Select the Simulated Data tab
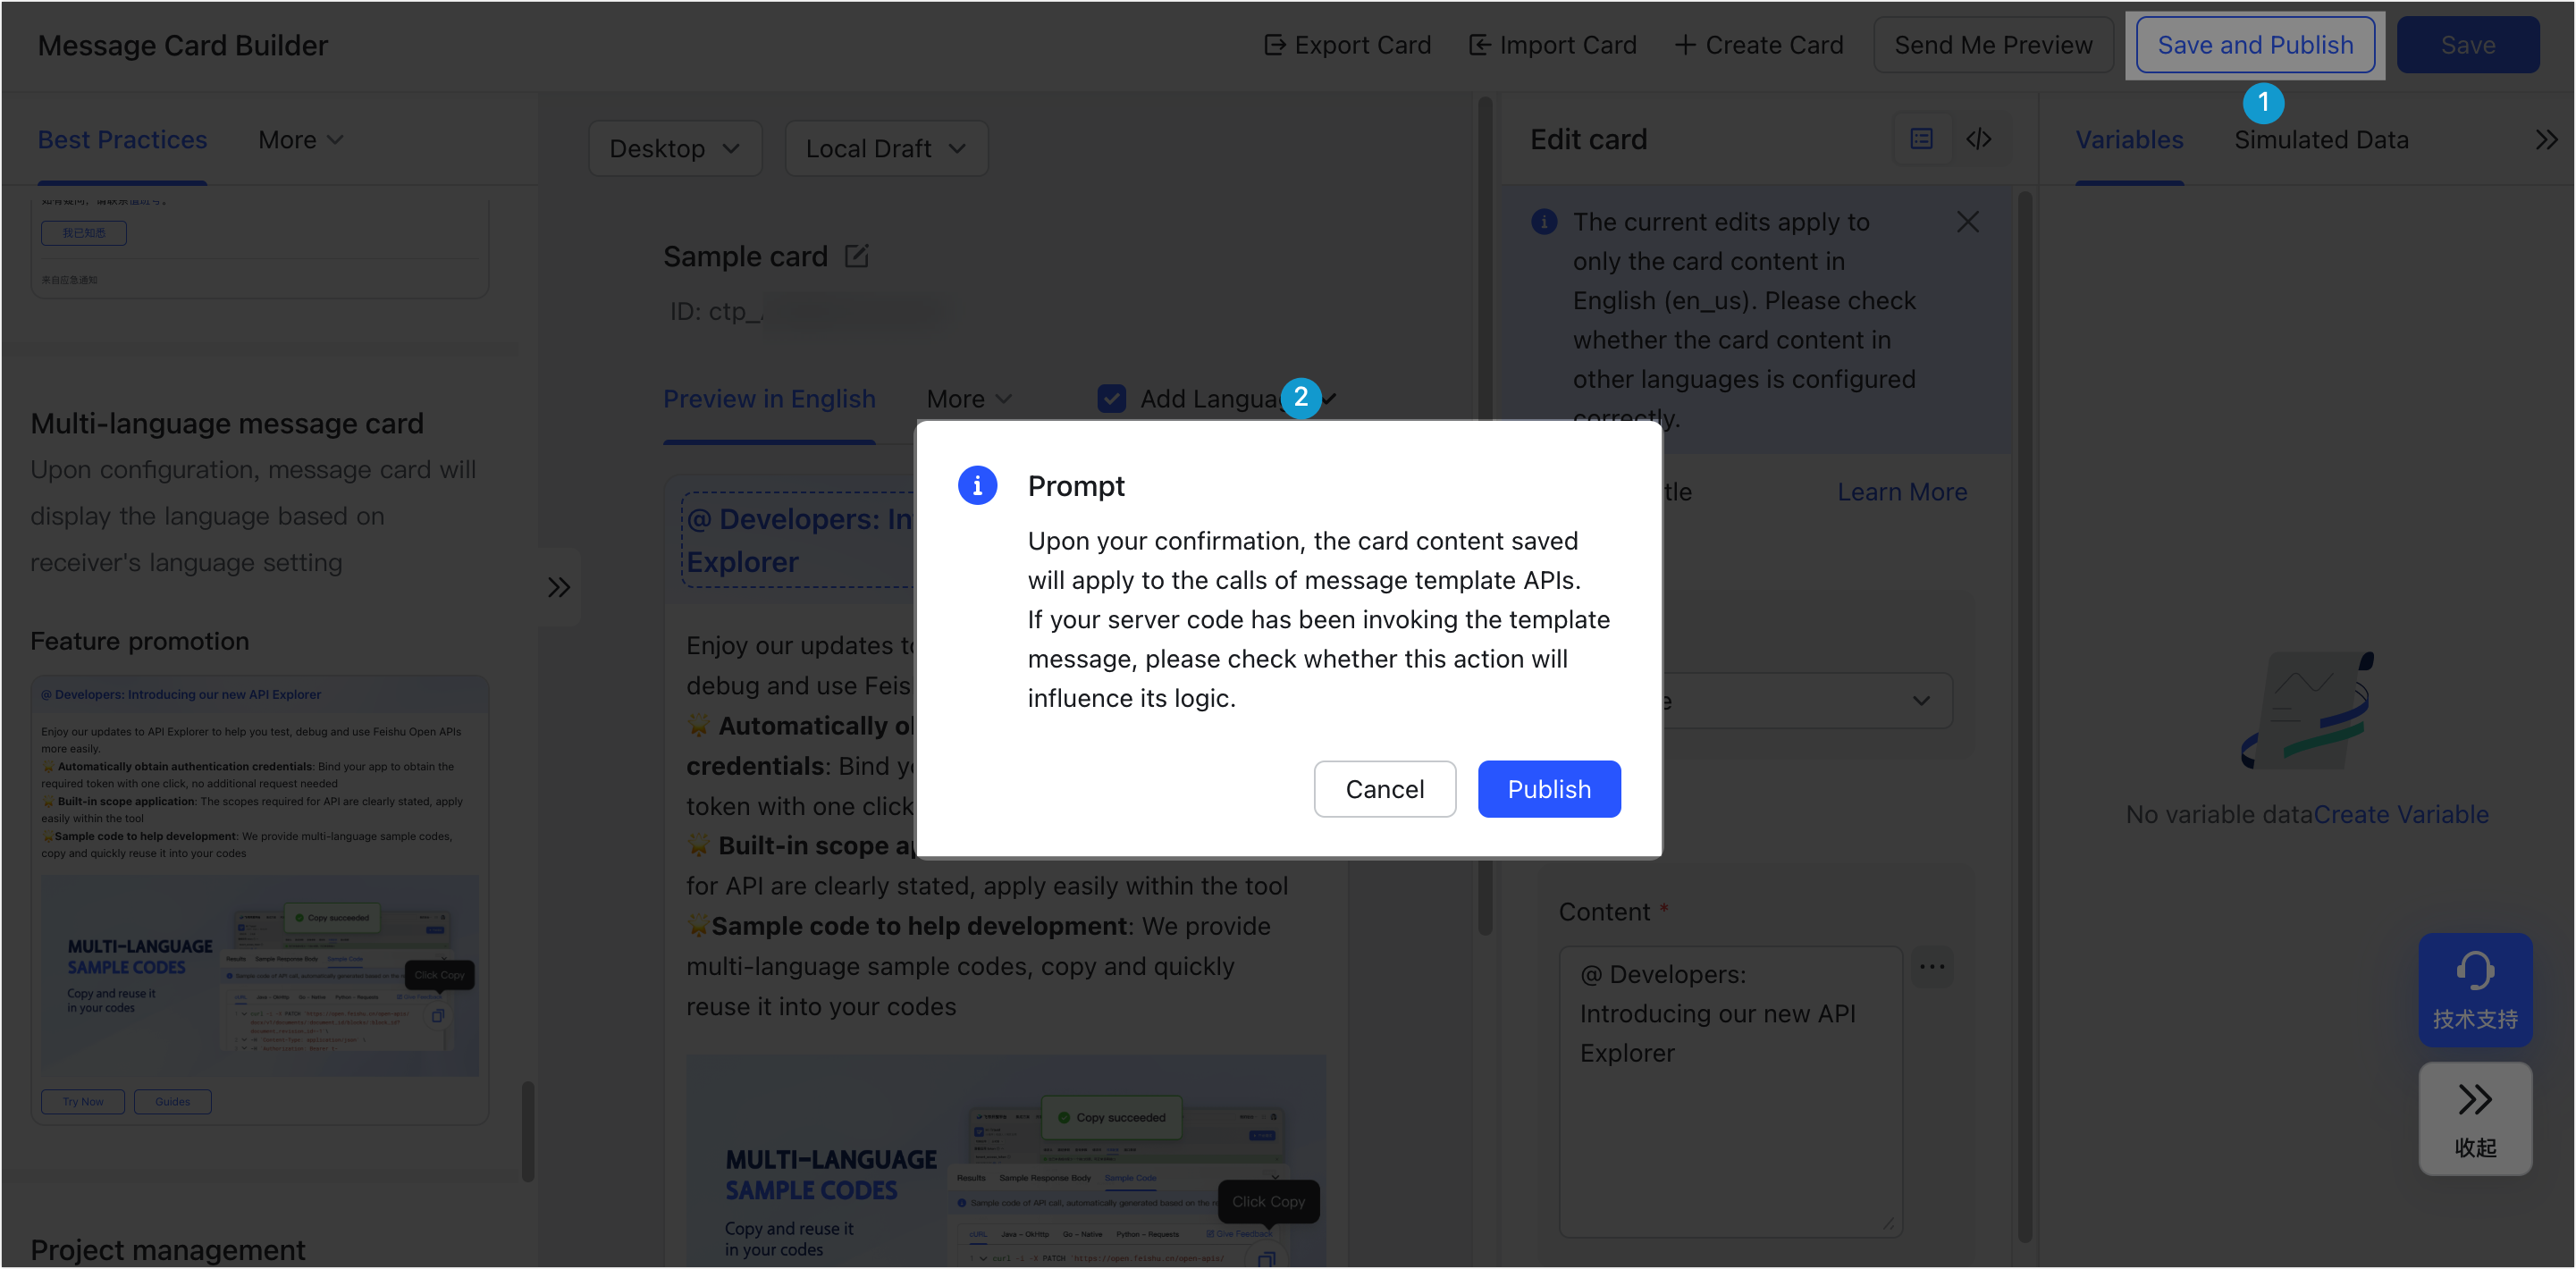The image size is (2576, 1269). [2321, 140]
